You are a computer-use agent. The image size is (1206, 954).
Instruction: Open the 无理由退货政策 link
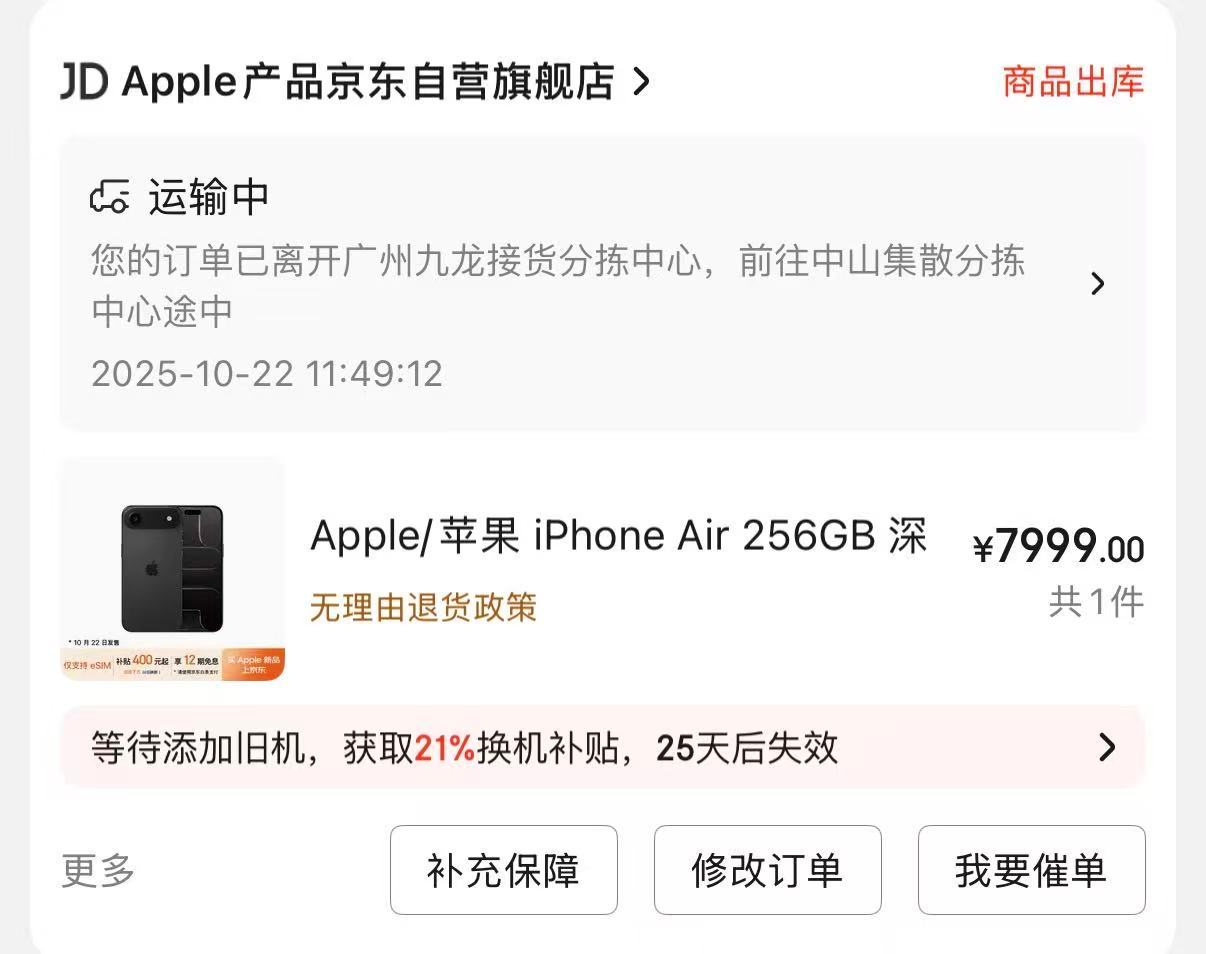point(423,607)
